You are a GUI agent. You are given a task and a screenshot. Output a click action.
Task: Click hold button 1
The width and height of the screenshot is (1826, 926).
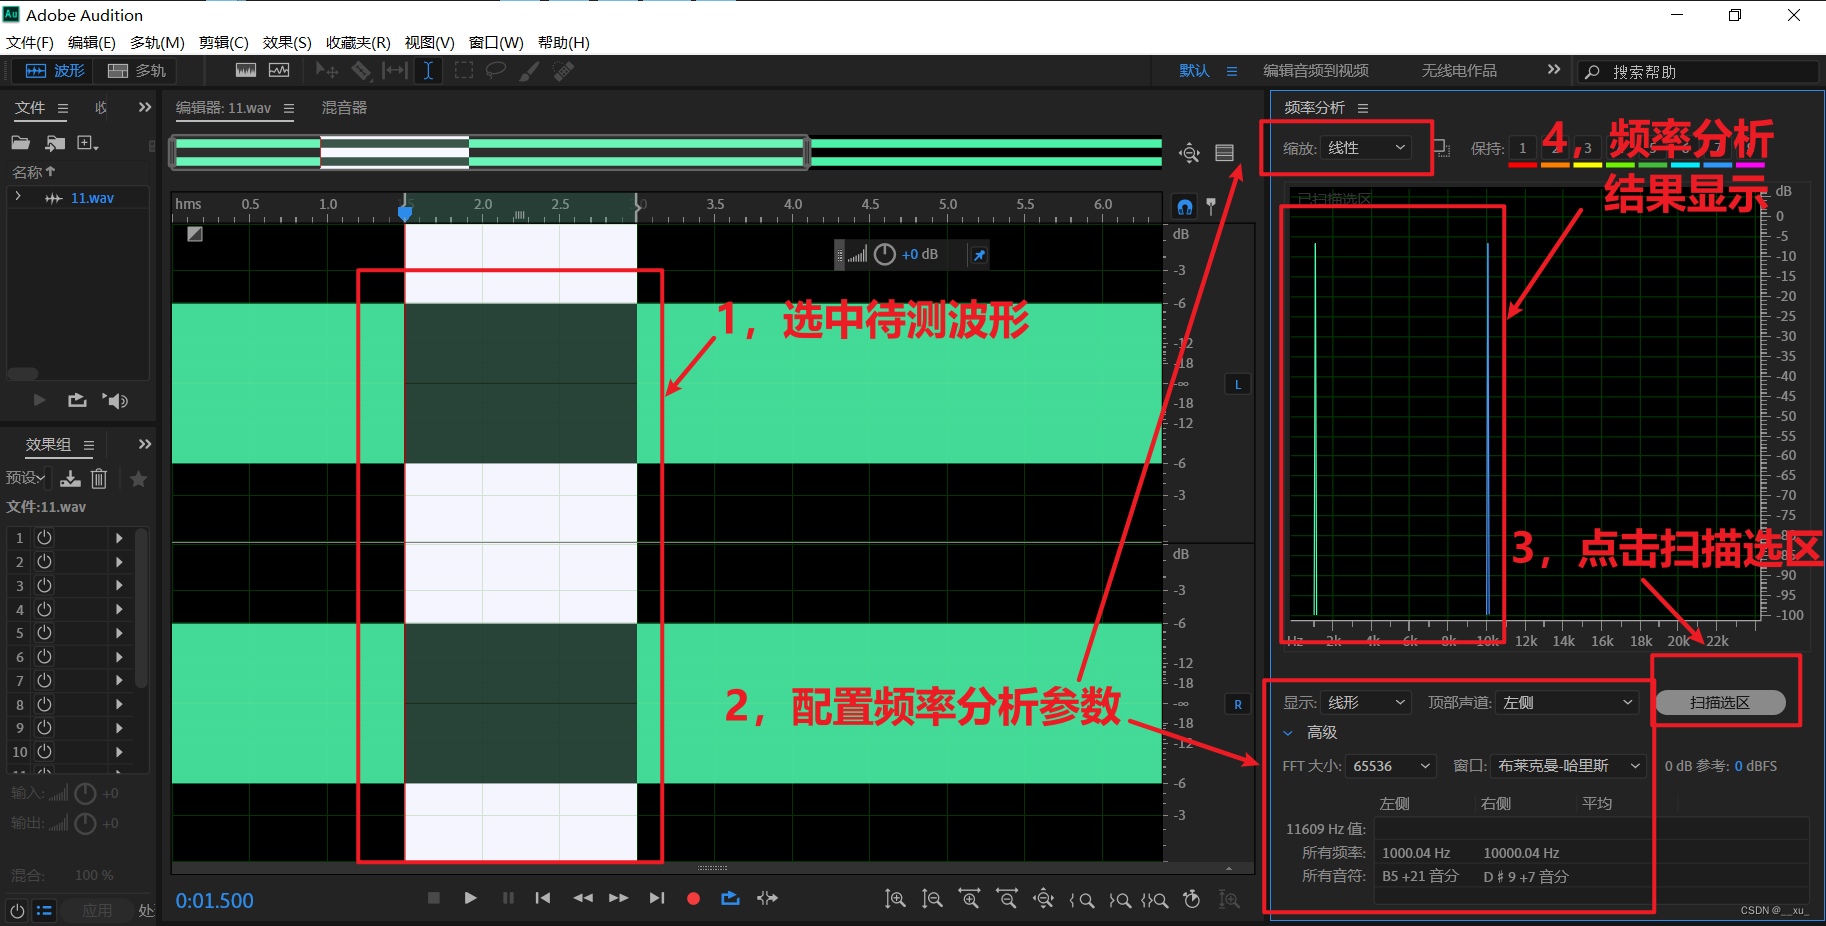[x=1523, y=149]
